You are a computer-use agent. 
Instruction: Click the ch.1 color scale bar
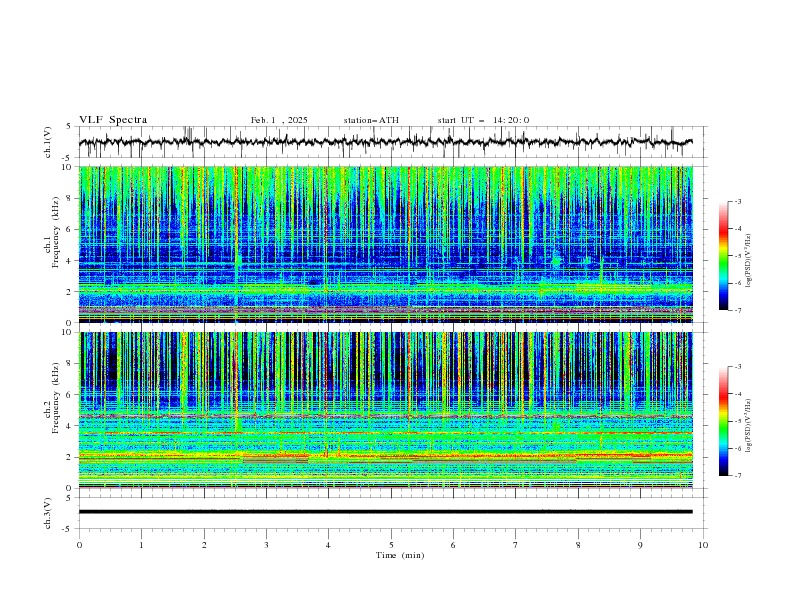(724, 256)
